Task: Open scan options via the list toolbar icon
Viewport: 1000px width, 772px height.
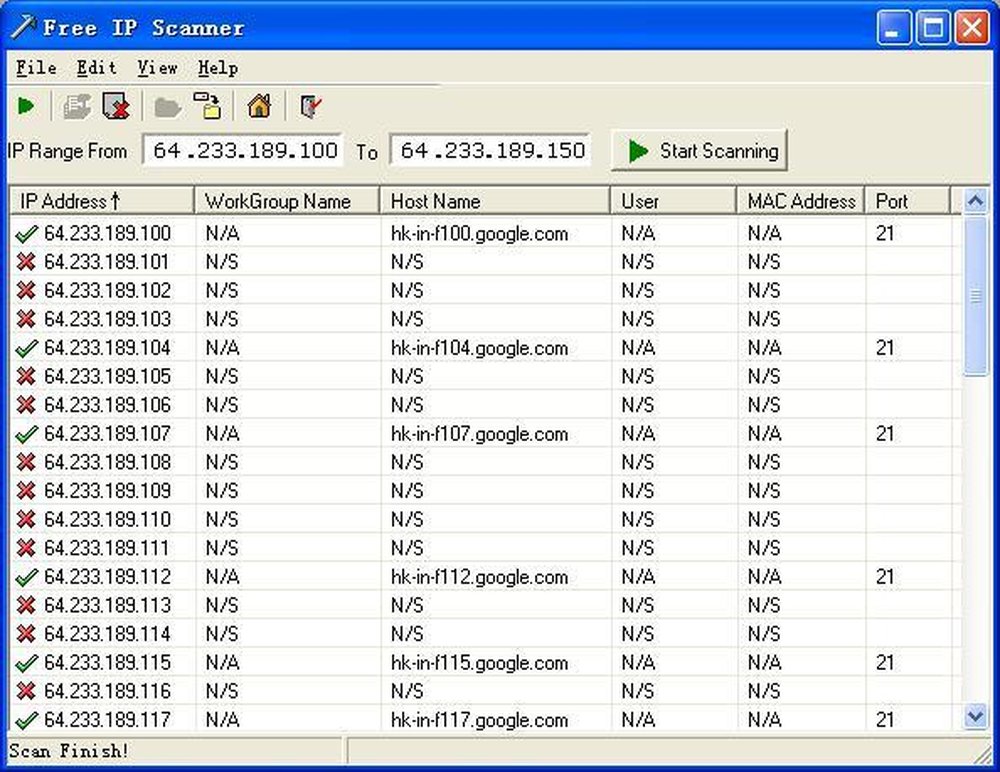Action: [75, 106]
